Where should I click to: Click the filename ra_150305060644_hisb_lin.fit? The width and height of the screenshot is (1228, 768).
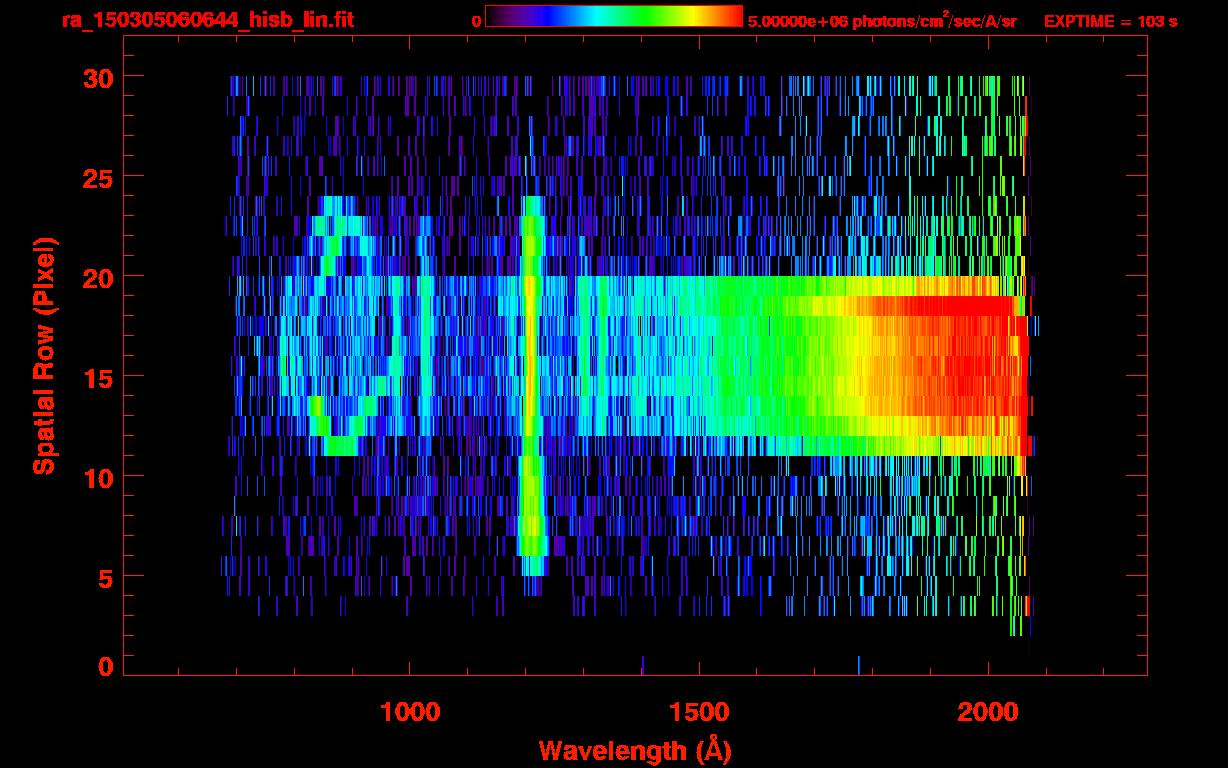[206, 20]
